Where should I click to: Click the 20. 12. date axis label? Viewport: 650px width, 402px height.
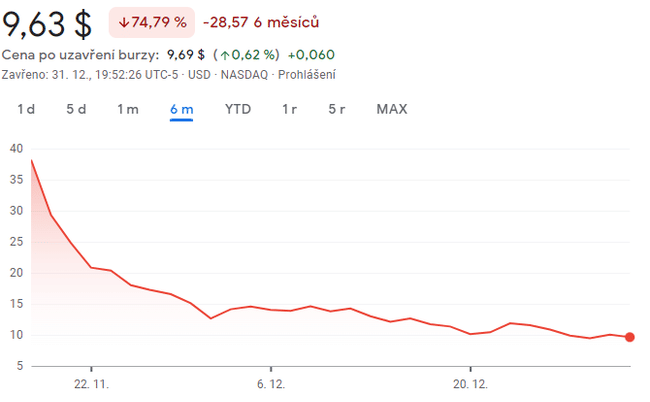point(470,382)
